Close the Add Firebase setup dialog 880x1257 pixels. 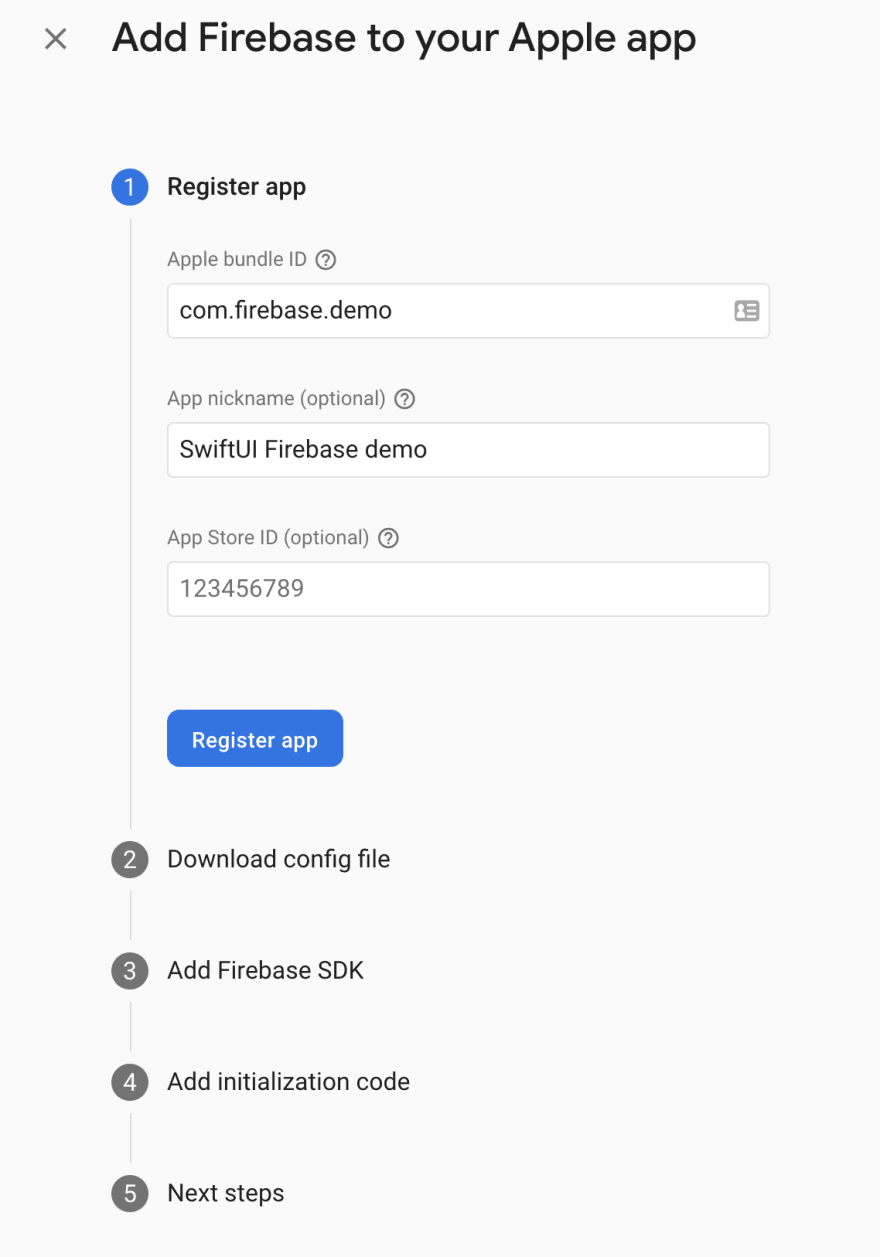[x=56, y=39]
